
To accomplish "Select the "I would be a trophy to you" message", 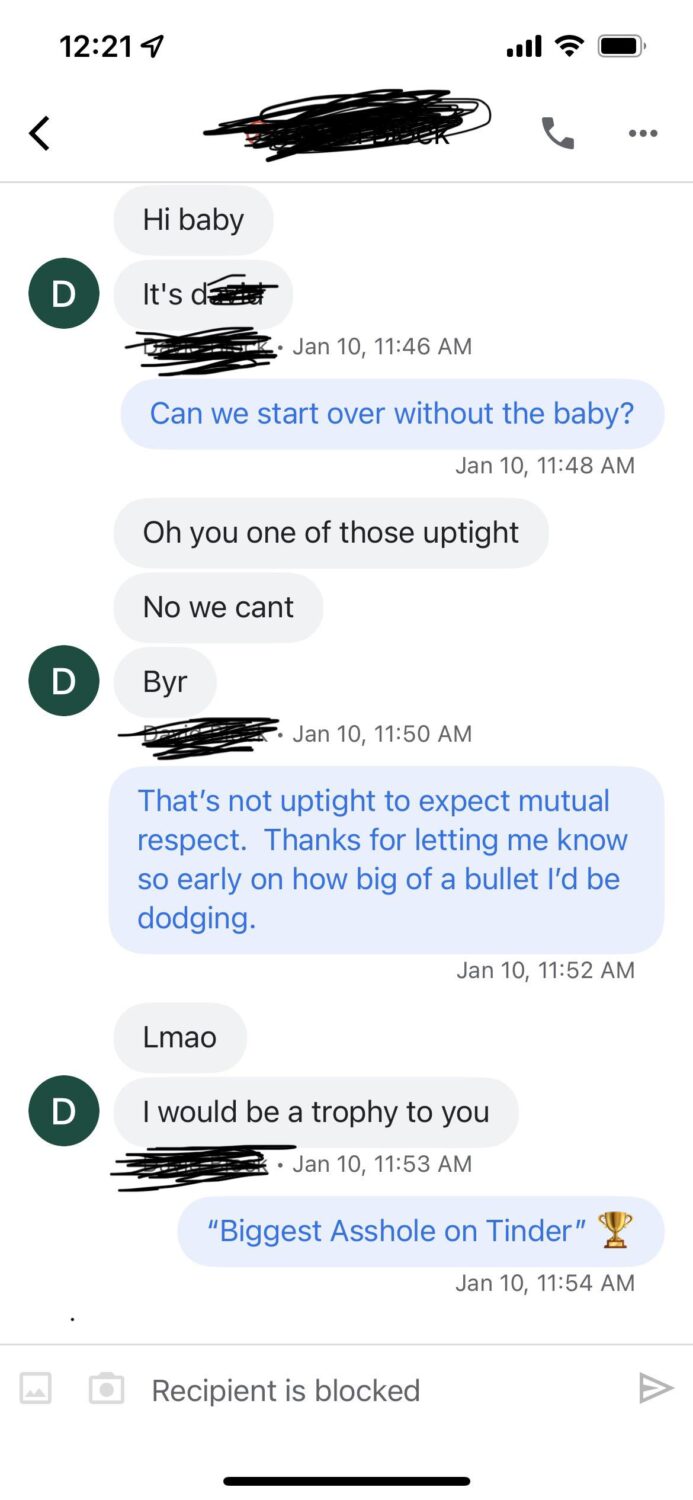I will click(316, 1112).
